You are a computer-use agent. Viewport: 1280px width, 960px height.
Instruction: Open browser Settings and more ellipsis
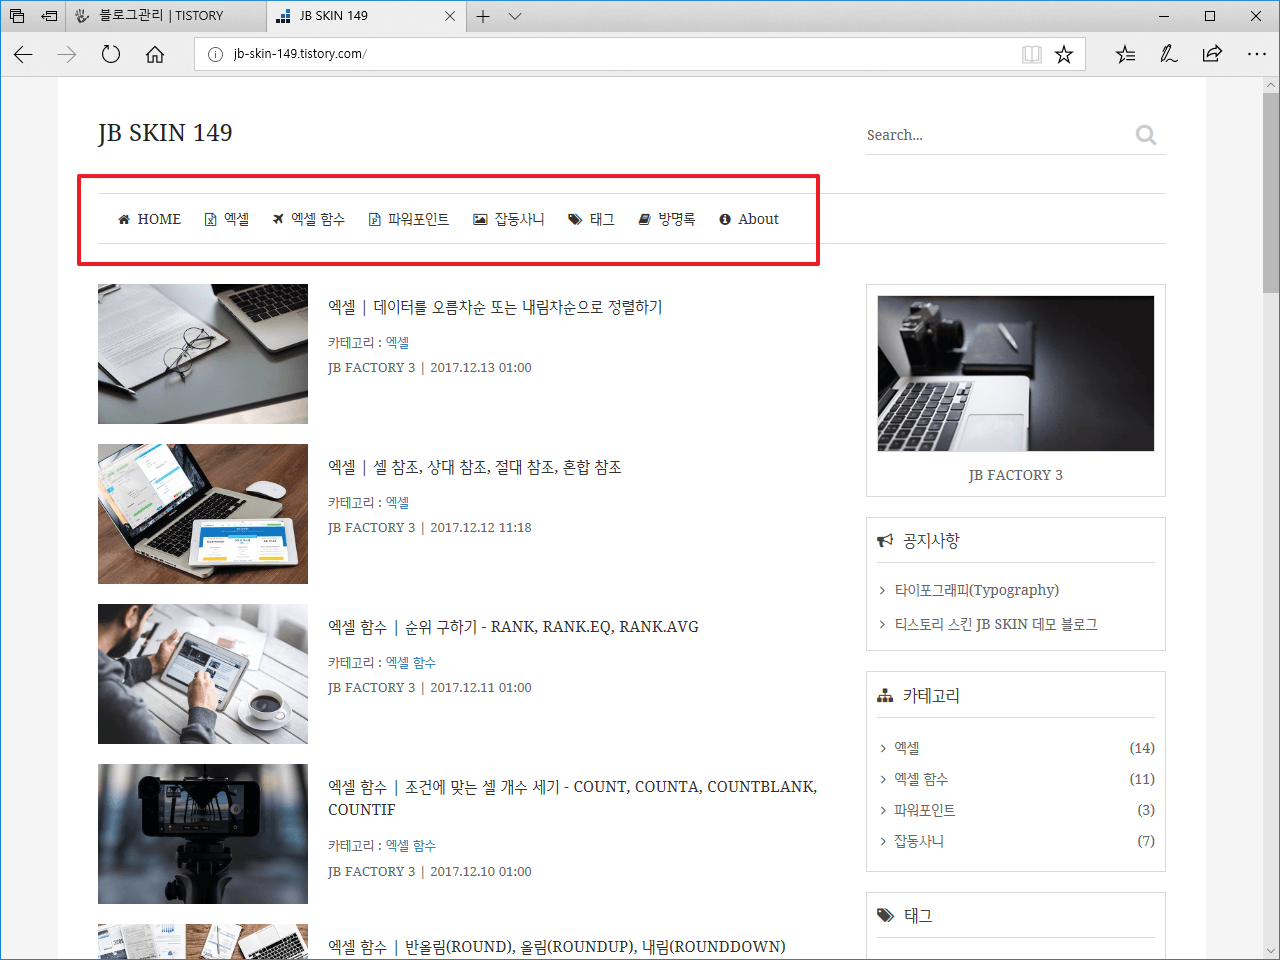point(1257,54)
